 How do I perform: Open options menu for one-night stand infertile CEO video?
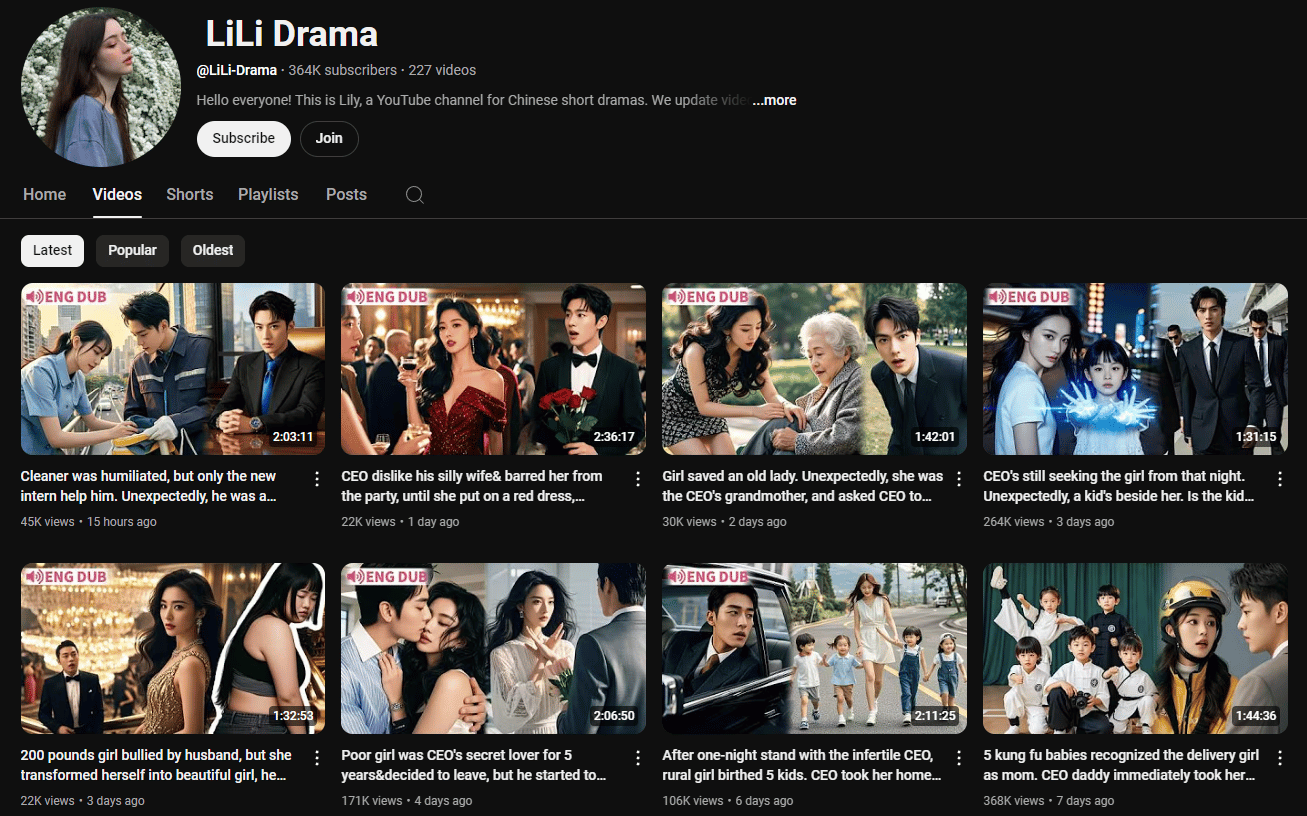(x=959, y=758)
